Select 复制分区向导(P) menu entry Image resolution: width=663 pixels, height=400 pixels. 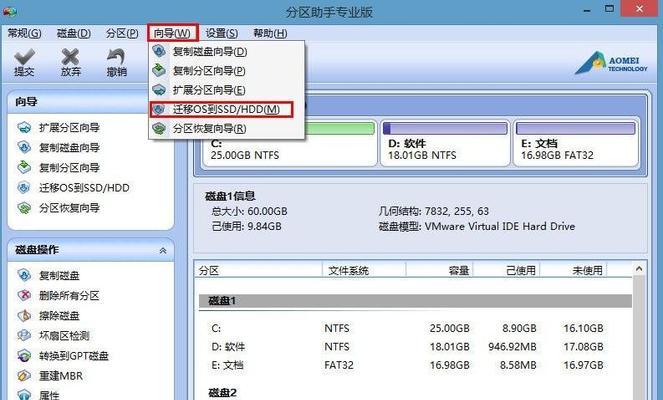[227, 71]
